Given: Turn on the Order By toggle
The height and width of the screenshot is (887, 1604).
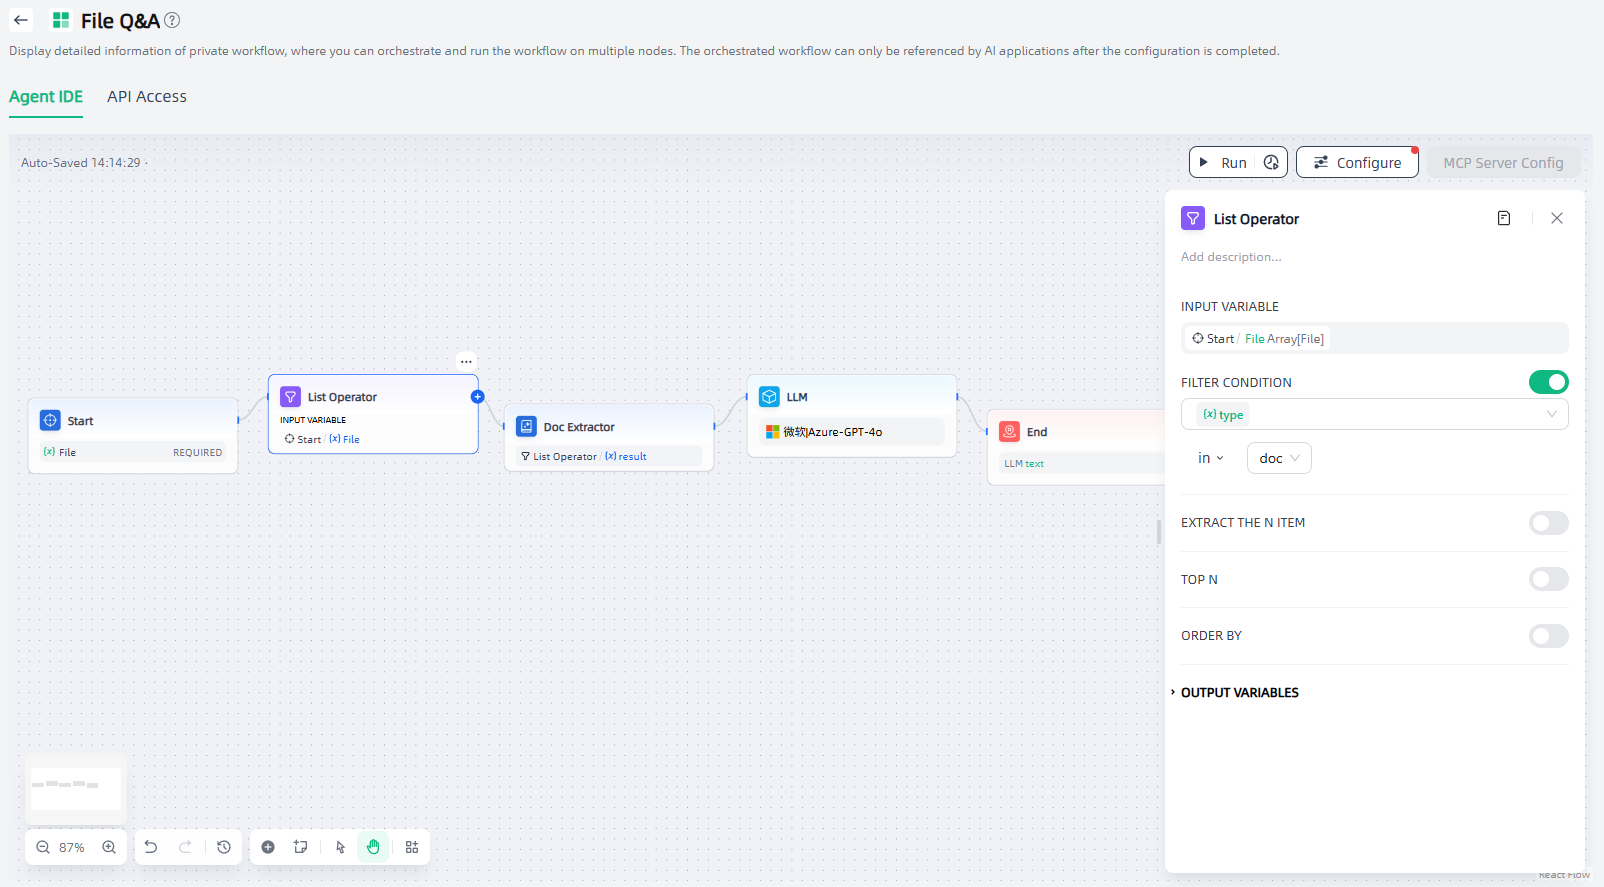Looking at the screenshot, I should tap(1548, 636).
